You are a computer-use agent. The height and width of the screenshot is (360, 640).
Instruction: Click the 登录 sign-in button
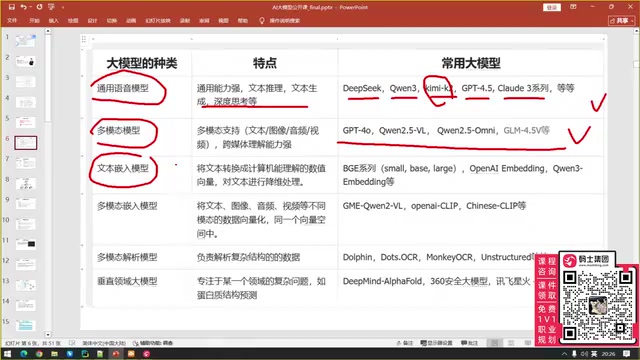pyautogui.click(x=552, y=7)
